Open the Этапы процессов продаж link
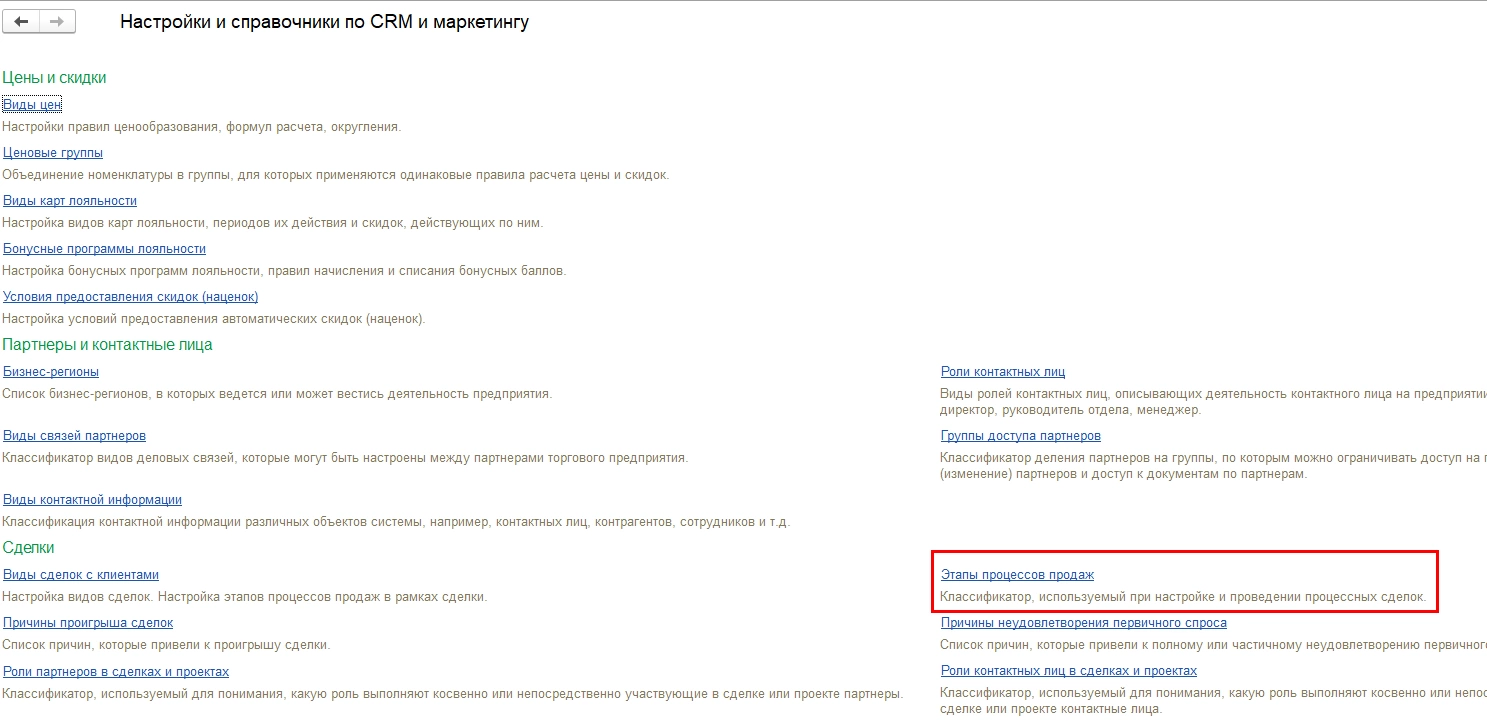Screen dimensions: 1487x724 [x=1017, y=575]
